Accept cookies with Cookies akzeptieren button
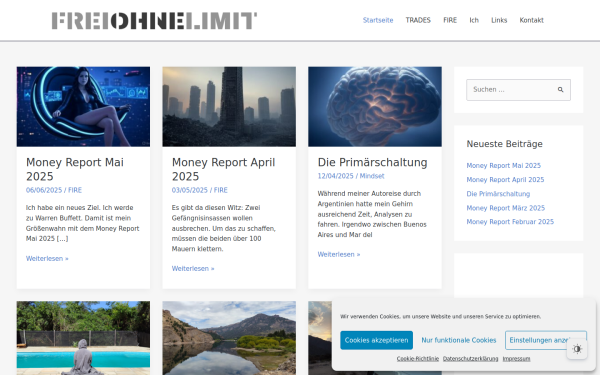This screenshot has width=600, height=375. [x=376, y=340]
